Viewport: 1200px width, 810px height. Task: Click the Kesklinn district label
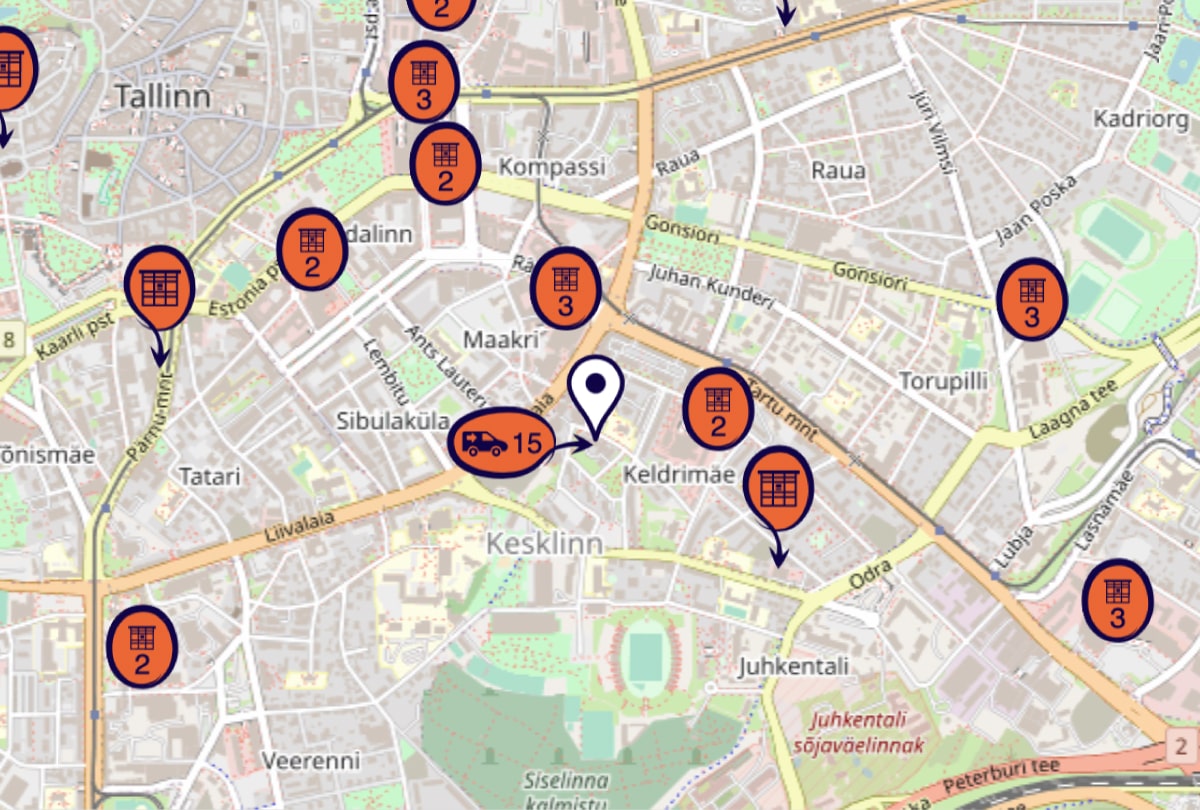(x=545, y=543)
